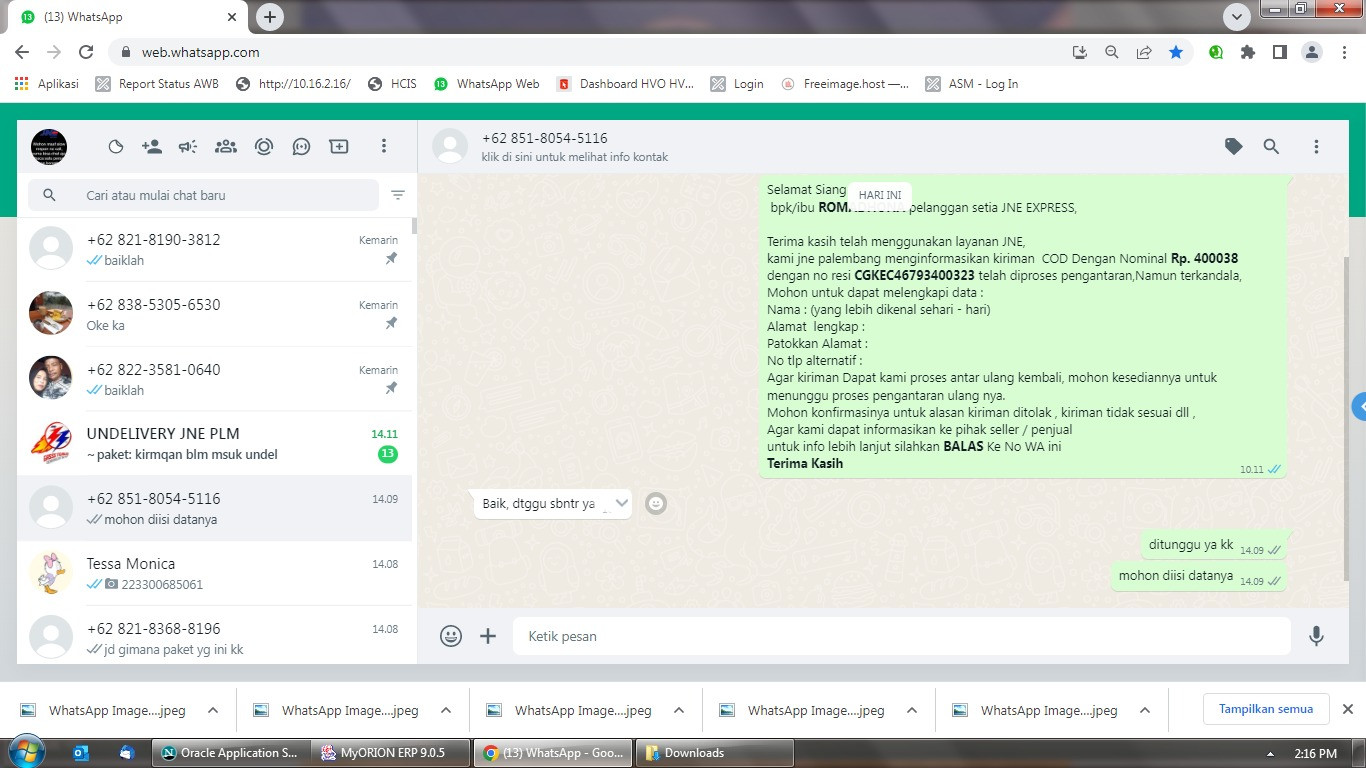The height and width of the screenshot is (768, 1366).
Task: Click the 13 unread badge on UNDELIVERY JNE PLM
Action: tap(388, 455)
